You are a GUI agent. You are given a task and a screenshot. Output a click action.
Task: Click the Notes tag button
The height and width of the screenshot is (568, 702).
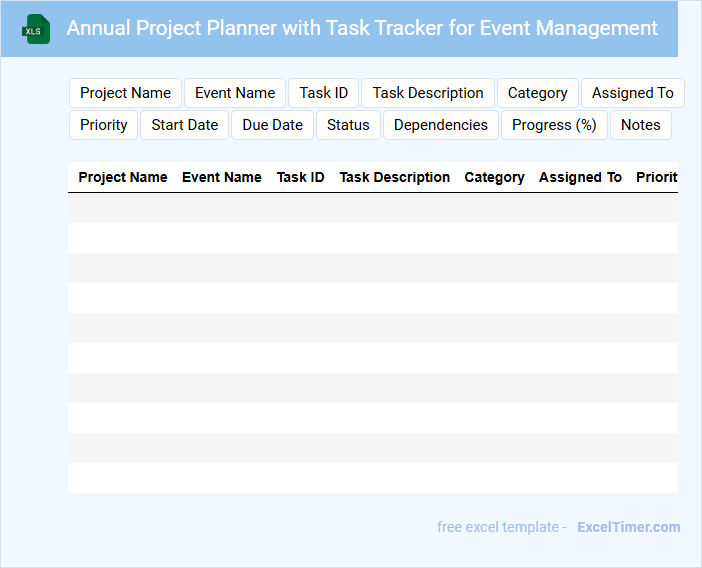point(640,125)
